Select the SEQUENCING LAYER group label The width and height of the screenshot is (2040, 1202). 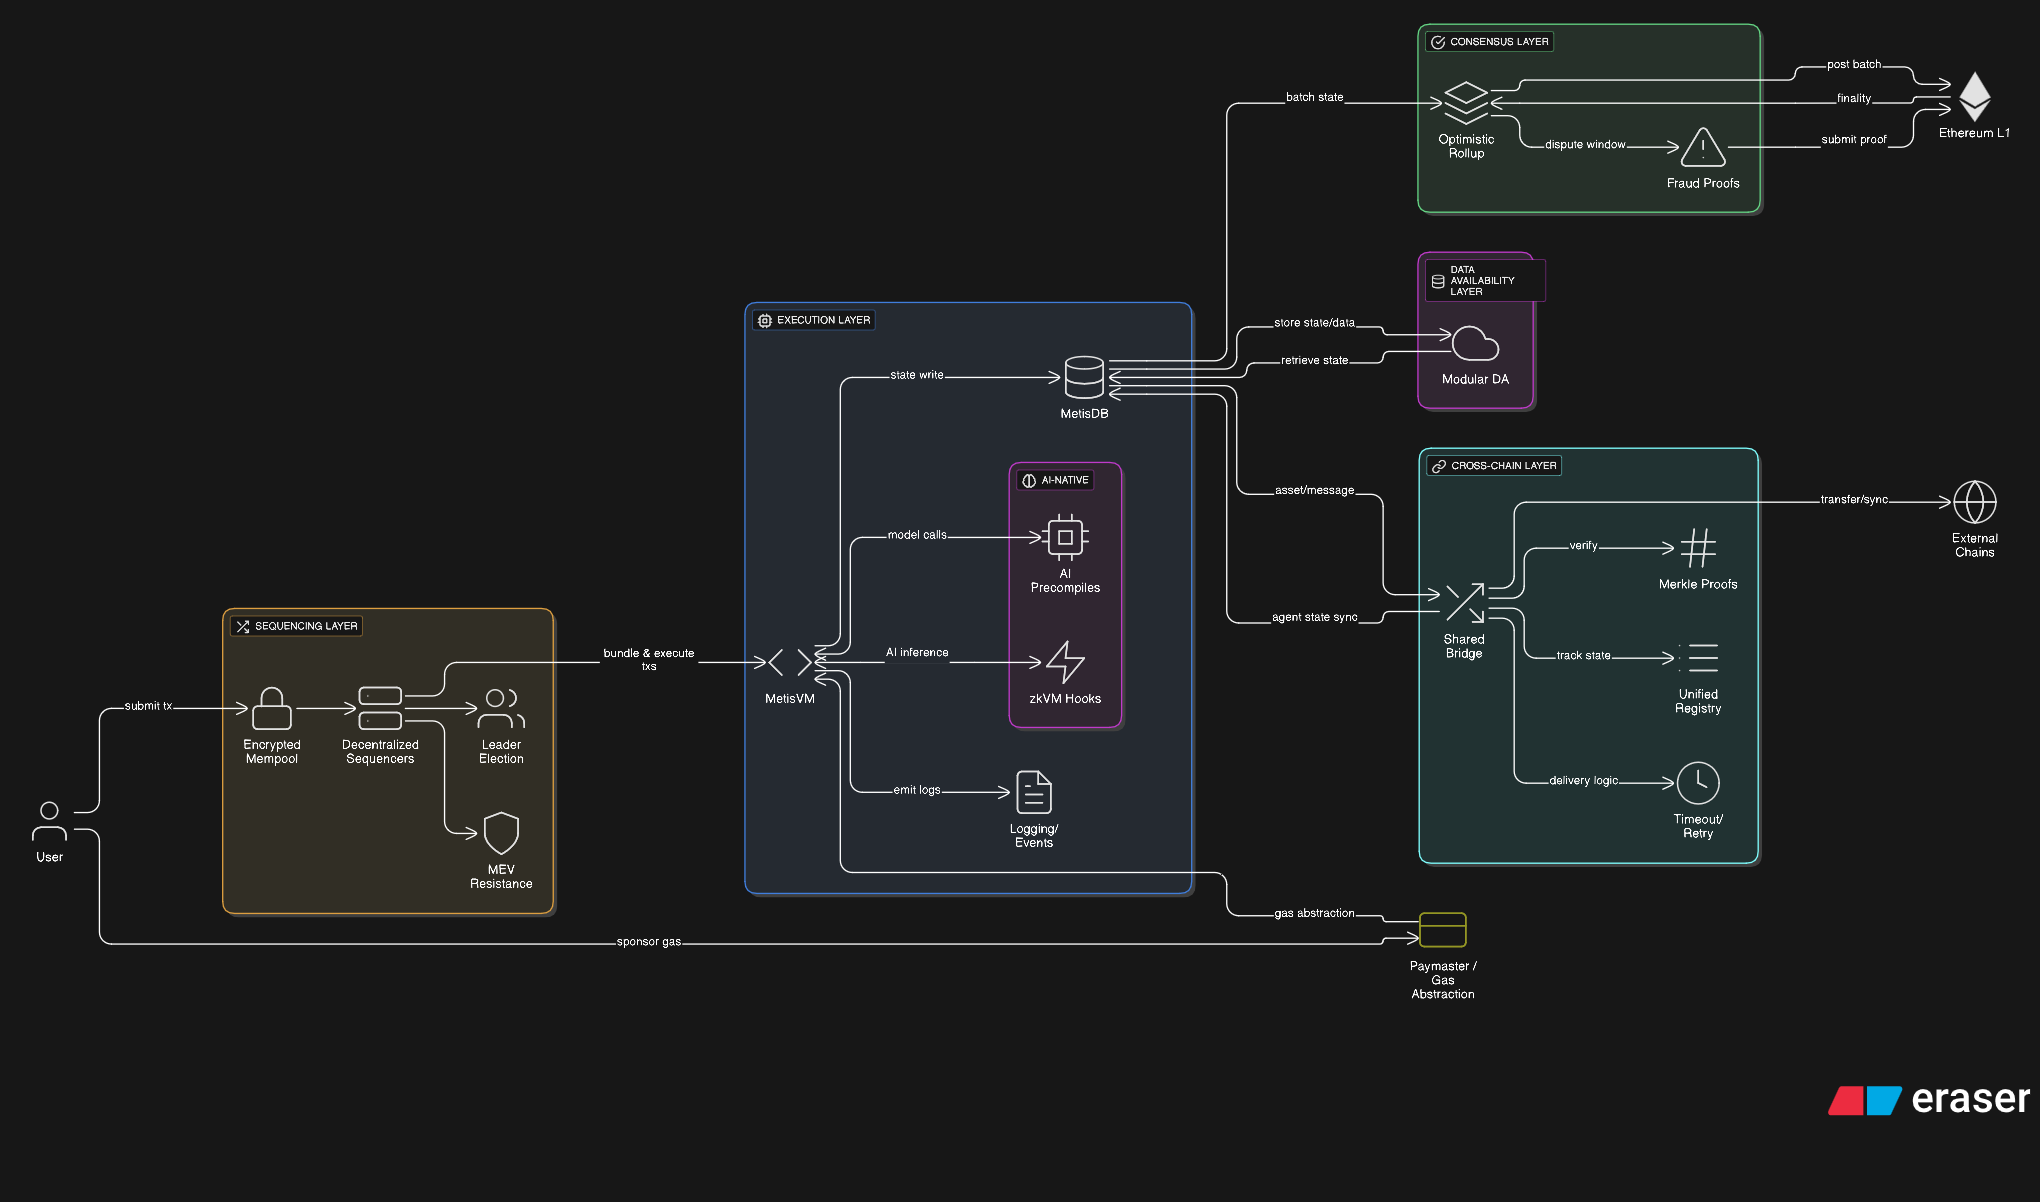tap(297, 626)
